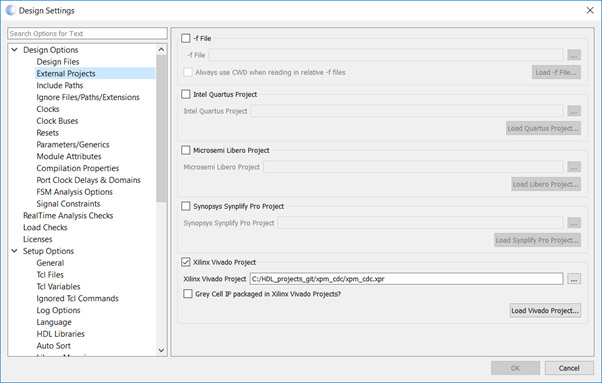Click the Load Quartus Project button

tap(543, 128)
